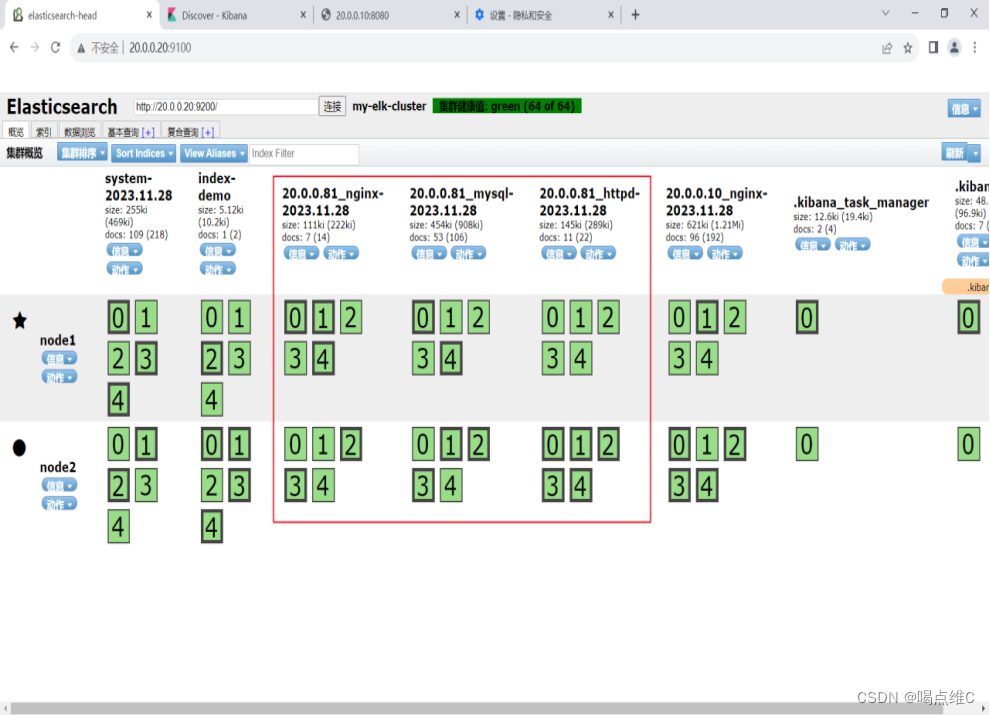Switch to the 复合查询 tab
Image resolution: width=990 pixels, height=715 pixels.
click(182, 131)
